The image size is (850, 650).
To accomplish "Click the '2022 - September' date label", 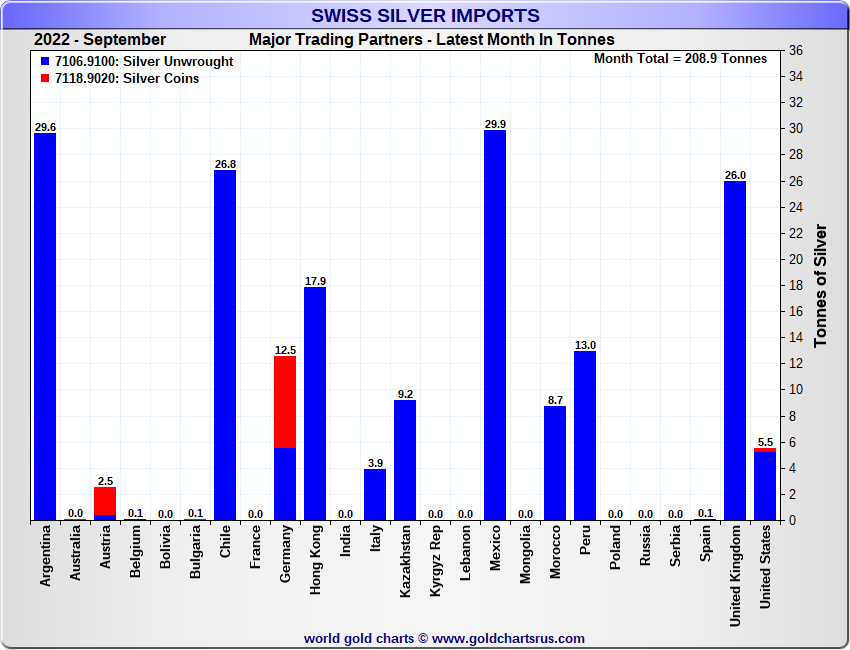I will 100,40.
